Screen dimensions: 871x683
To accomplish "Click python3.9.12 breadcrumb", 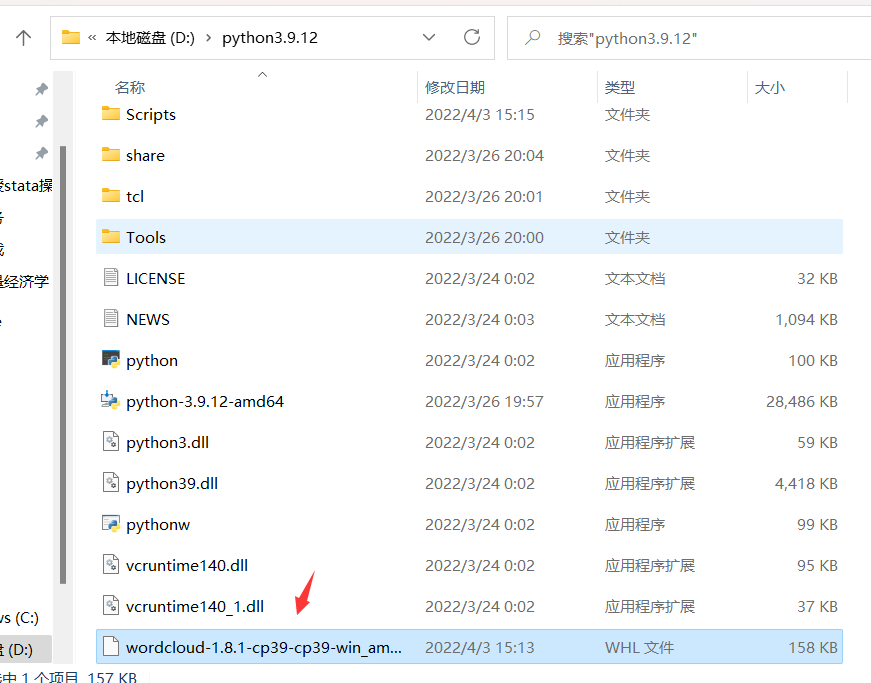I will click(270, 38).
